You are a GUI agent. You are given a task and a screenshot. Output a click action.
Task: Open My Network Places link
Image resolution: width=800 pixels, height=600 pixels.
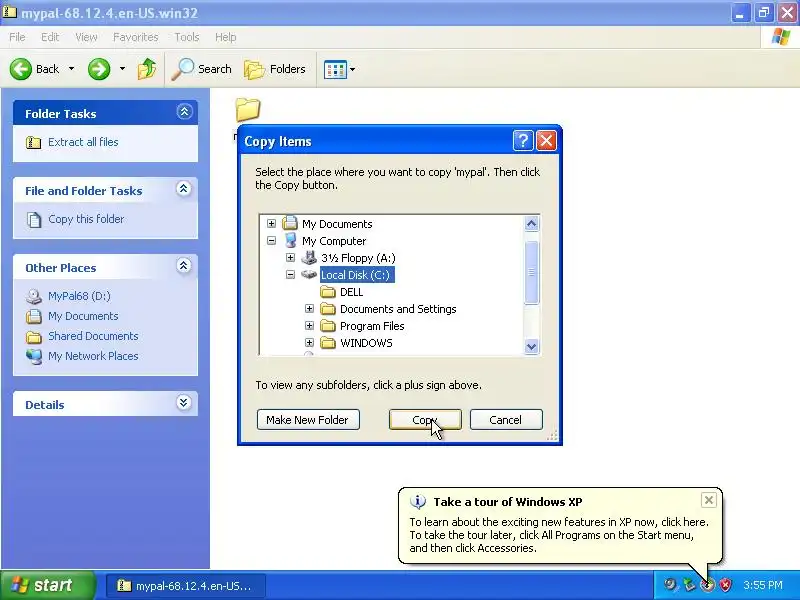pos(93,356)
